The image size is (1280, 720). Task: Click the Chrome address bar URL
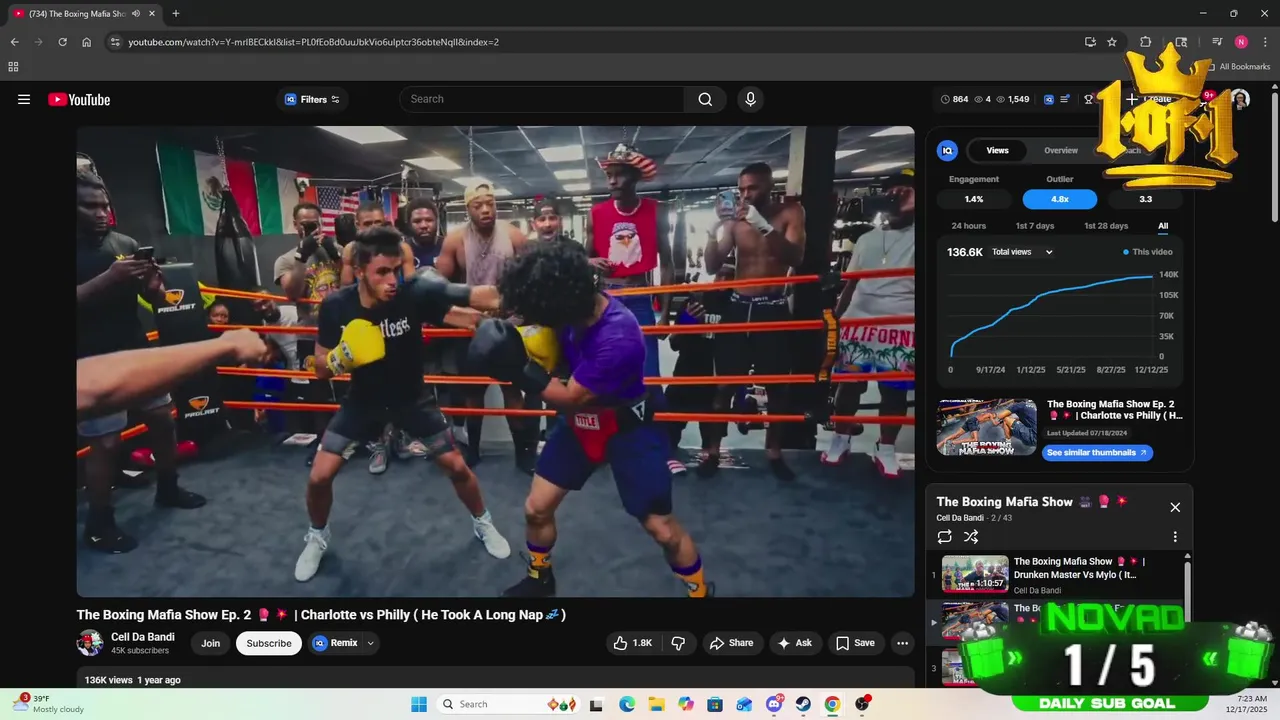tap(314, 42)
